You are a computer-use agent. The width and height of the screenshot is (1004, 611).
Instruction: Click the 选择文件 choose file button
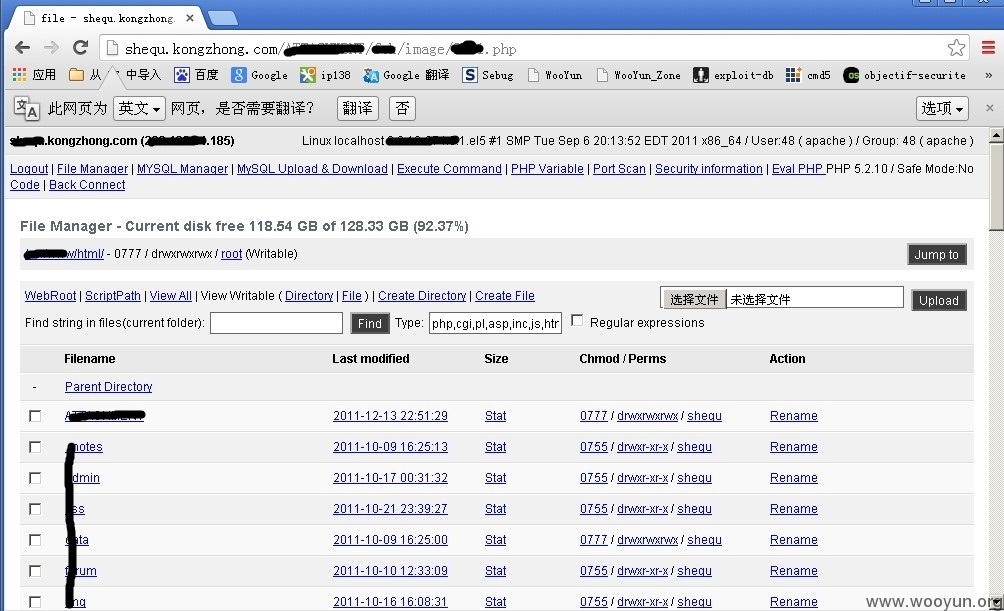[x=694, y=299]
